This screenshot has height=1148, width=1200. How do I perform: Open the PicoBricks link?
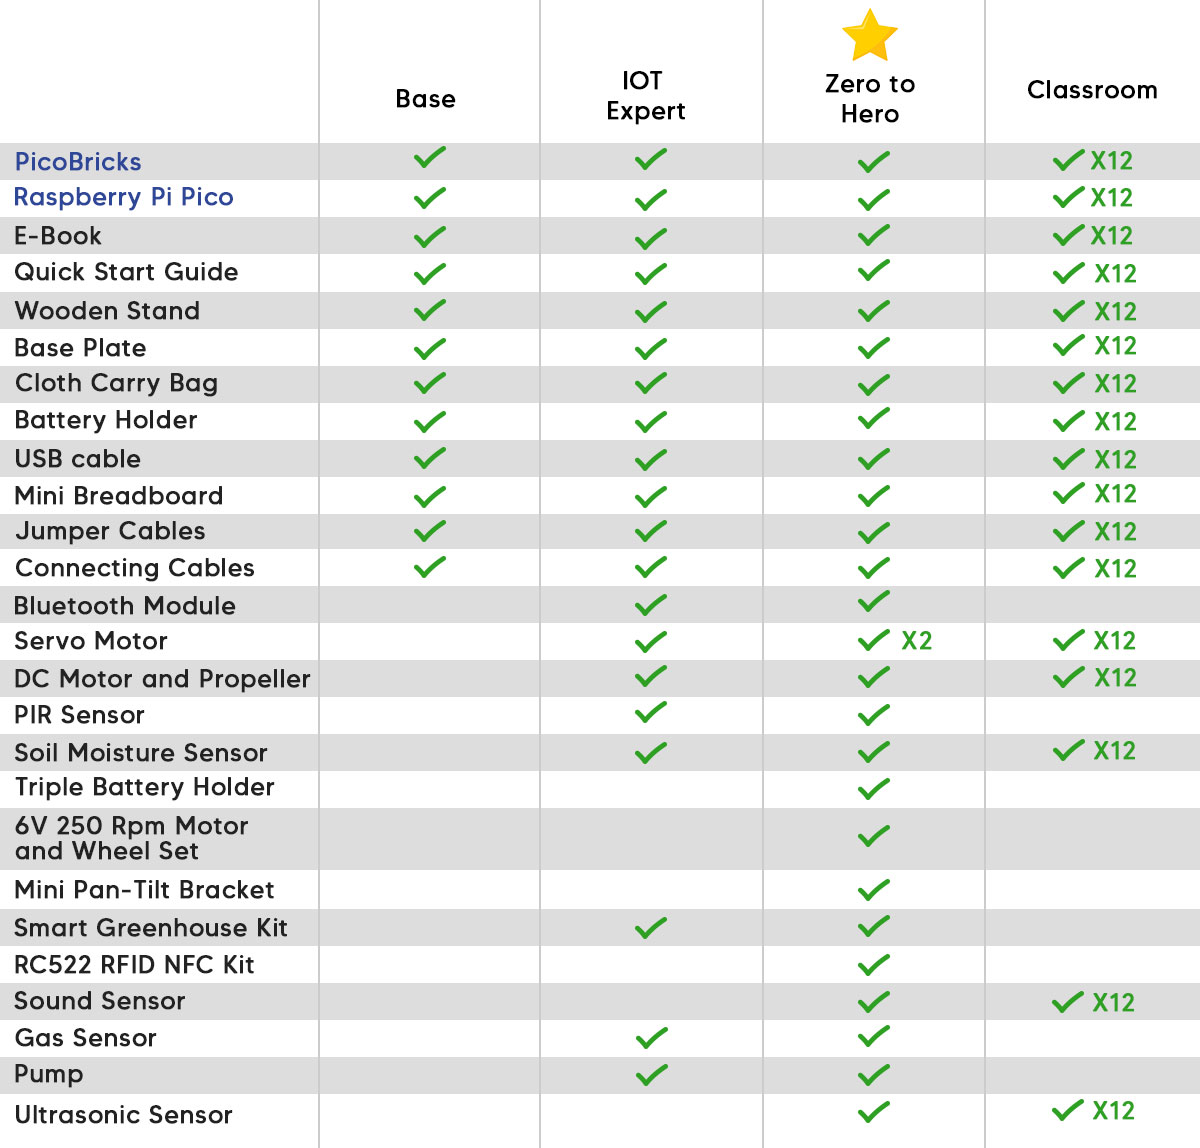[x=78, y=162]
